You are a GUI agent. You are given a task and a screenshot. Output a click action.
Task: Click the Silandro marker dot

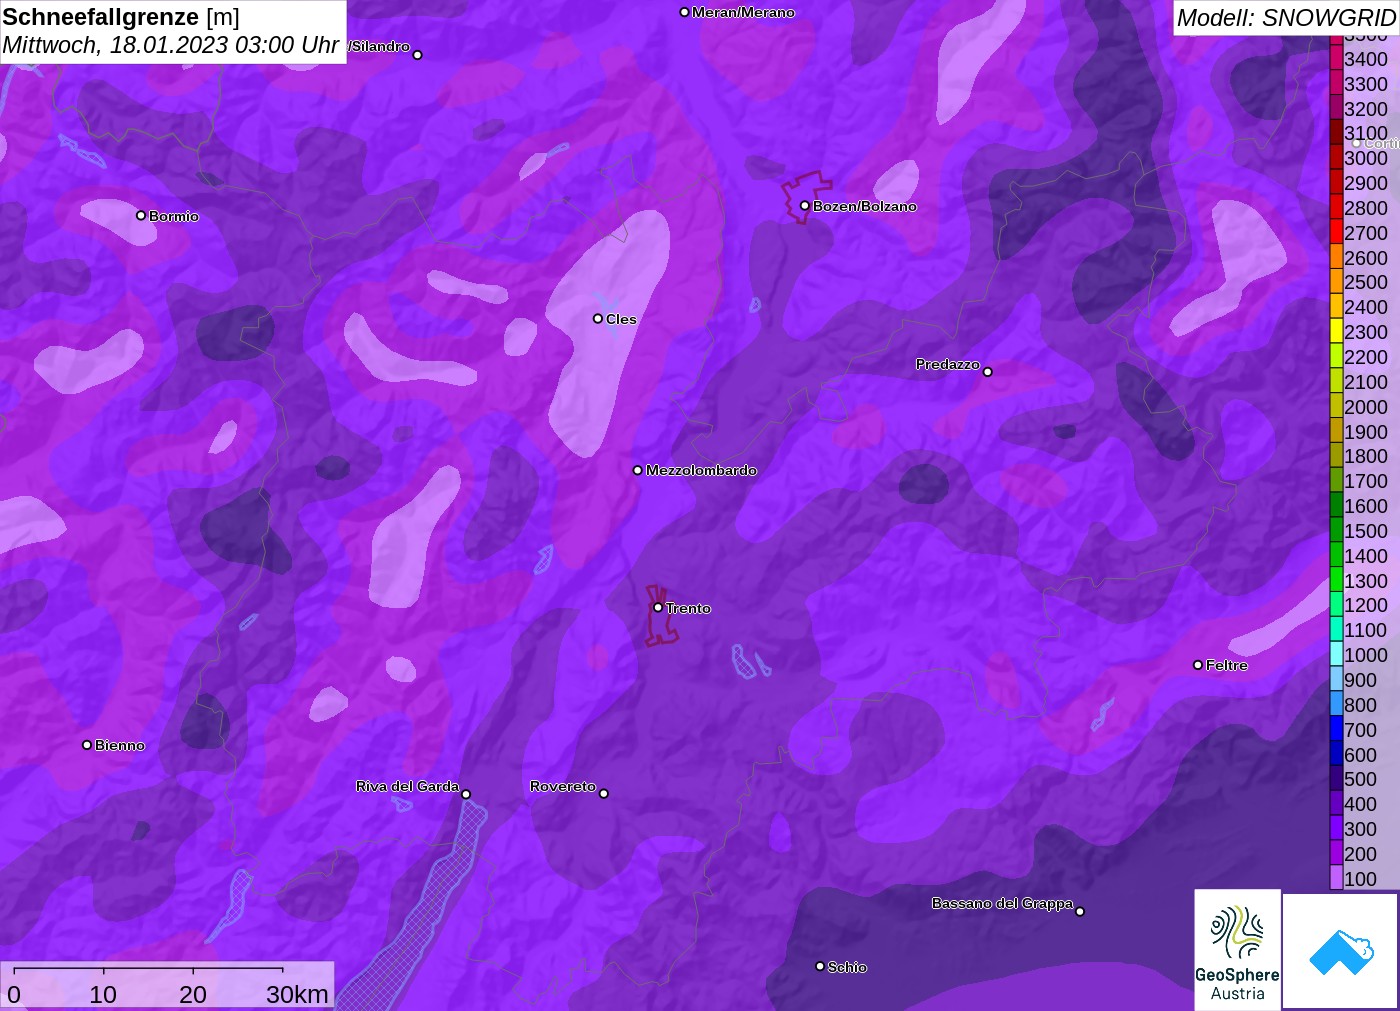coord(418,55)
